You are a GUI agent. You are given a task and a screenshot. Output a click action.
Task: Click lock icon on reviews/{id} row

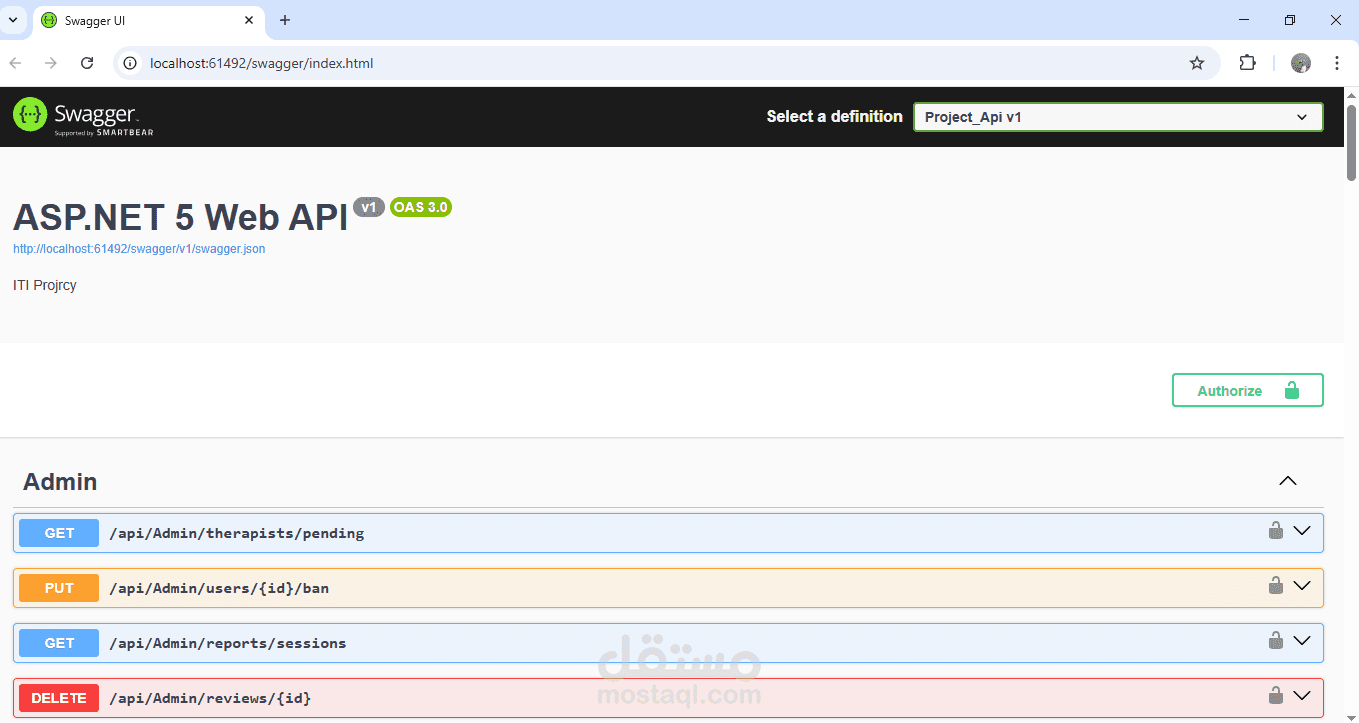point(1276,695)
